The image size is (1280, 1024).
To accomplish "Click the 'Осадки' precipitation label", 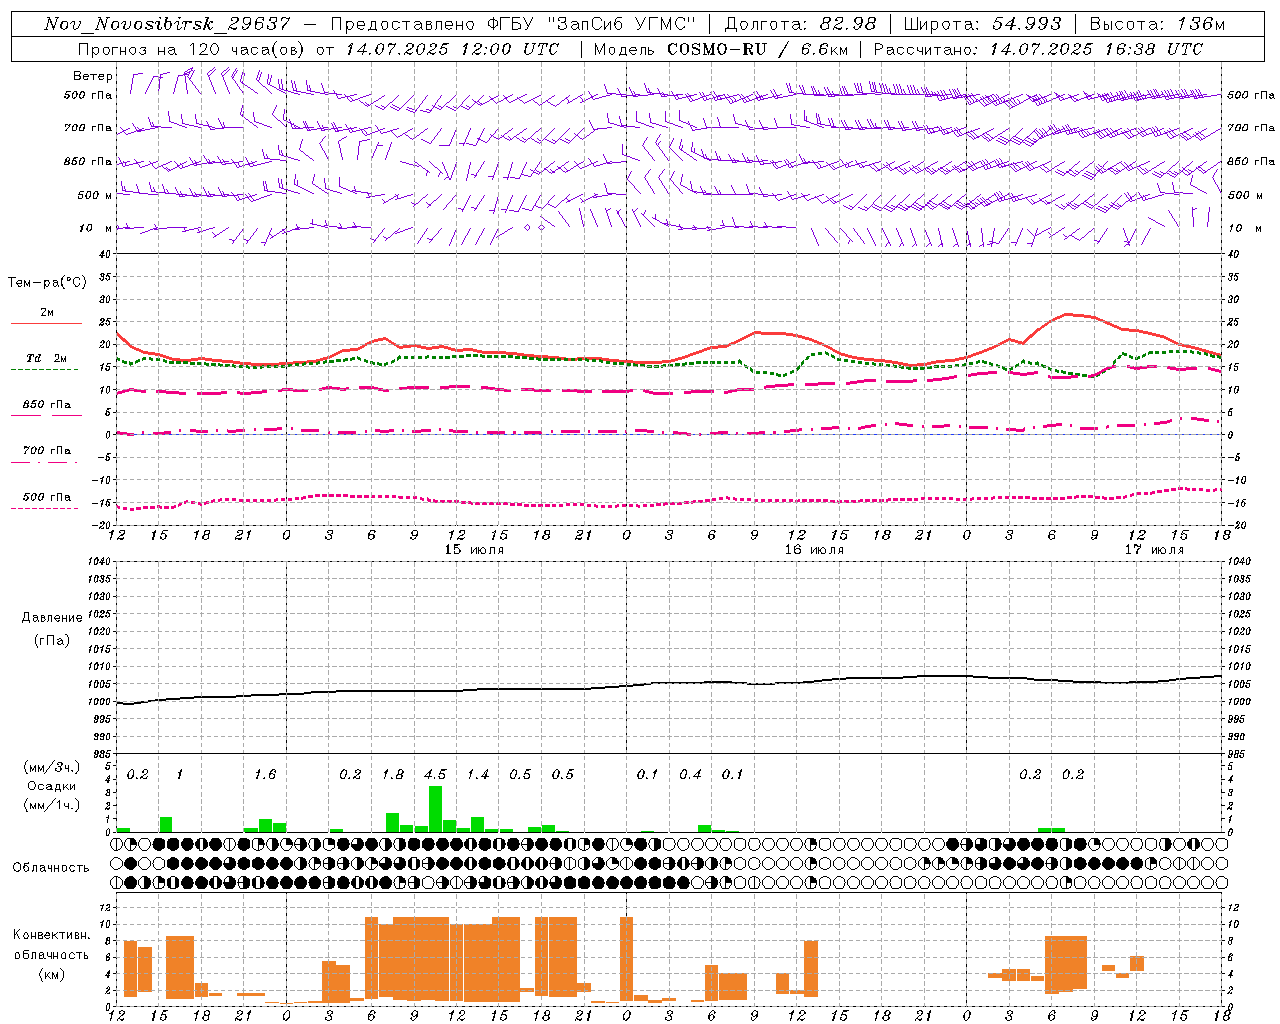I will coord(52,786).
